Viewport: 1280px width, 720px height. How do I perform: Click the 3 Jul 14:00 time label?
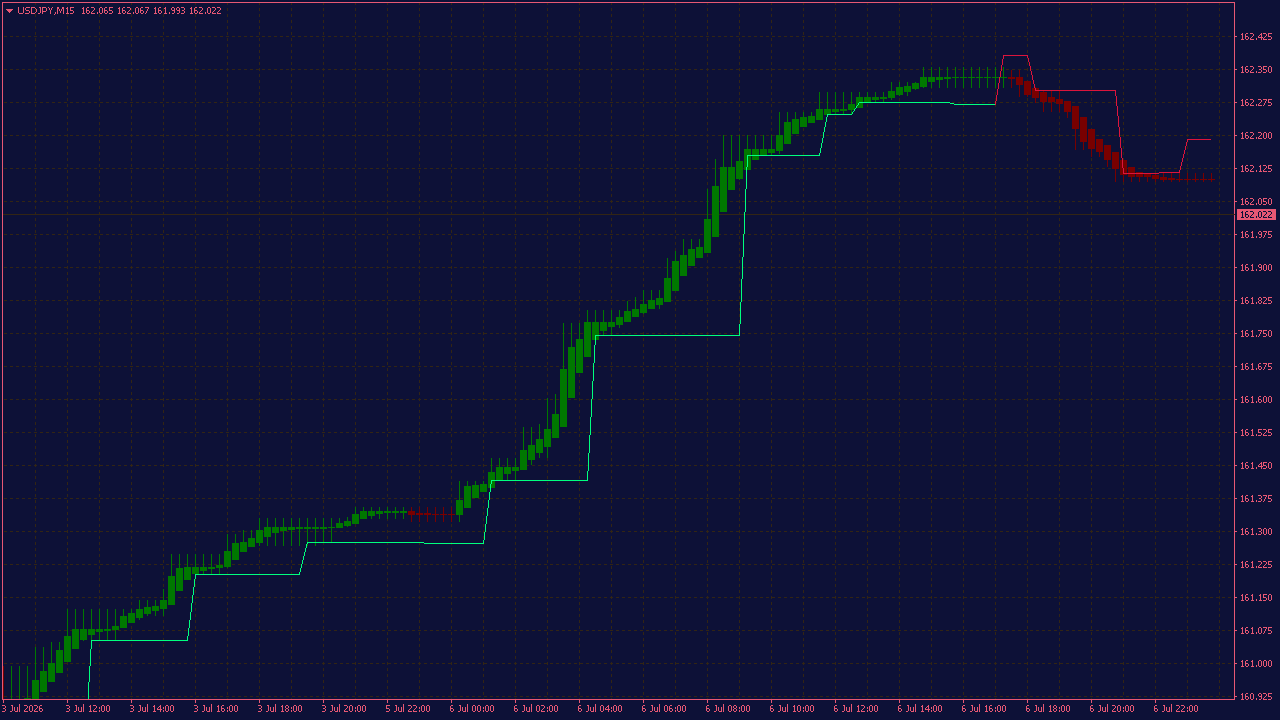click(x=152, y=709)
